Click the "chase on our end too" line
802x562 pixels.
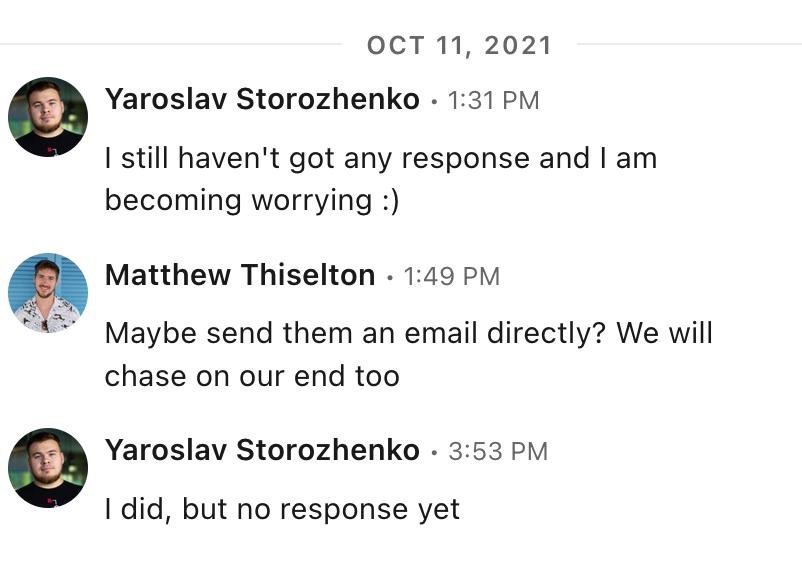click(252, 376)
